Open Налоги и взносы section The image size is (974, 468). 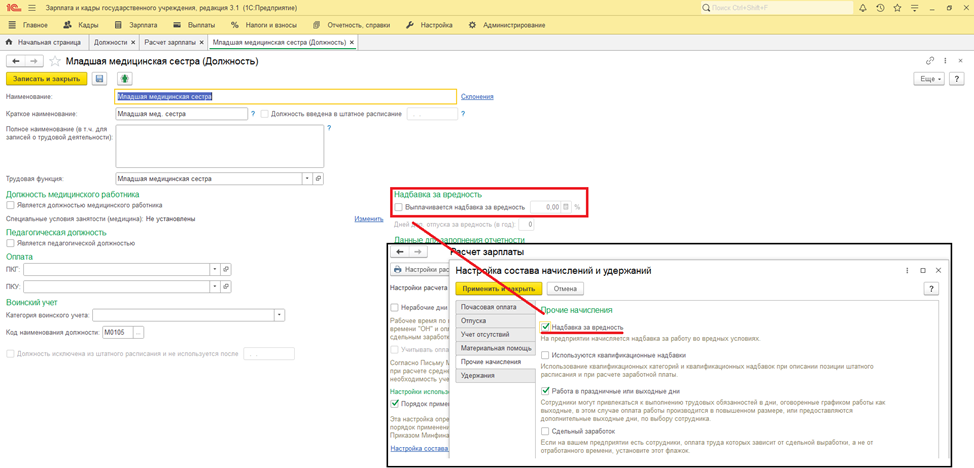click(263, 25)
